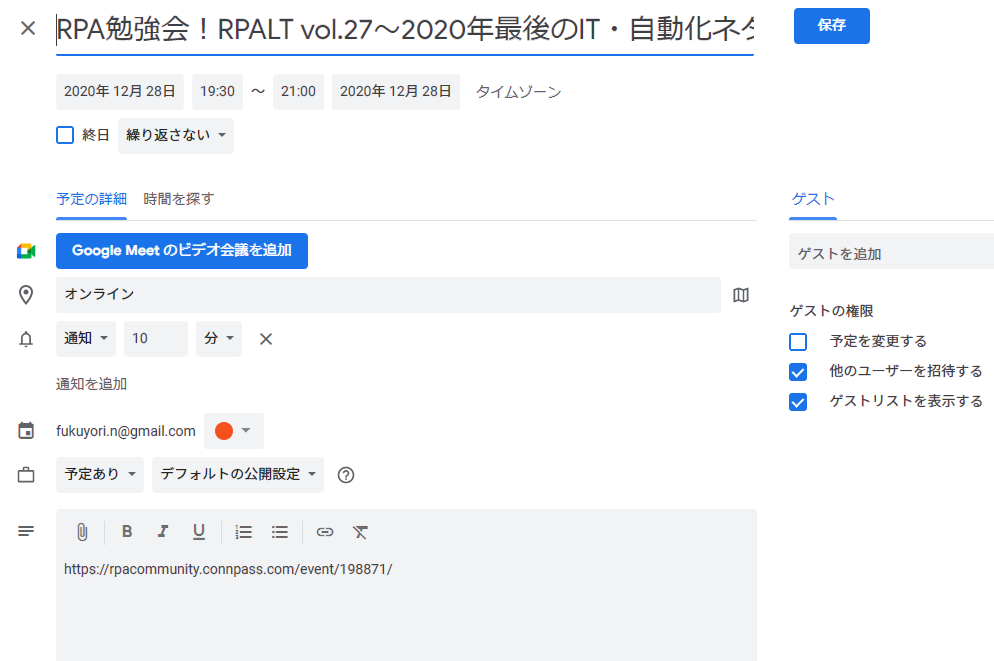Screen dimensions: 994x661
Task: Uncheck 他のユーザーを招待する permission
Action: (x=797, y=370)
